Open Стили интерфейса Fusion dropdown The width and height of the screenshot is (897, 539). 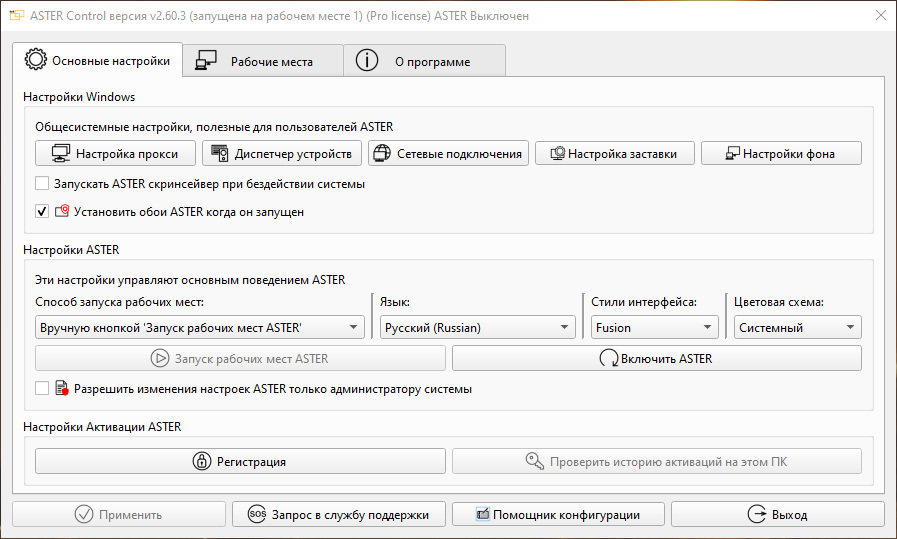tap(654, 327)
